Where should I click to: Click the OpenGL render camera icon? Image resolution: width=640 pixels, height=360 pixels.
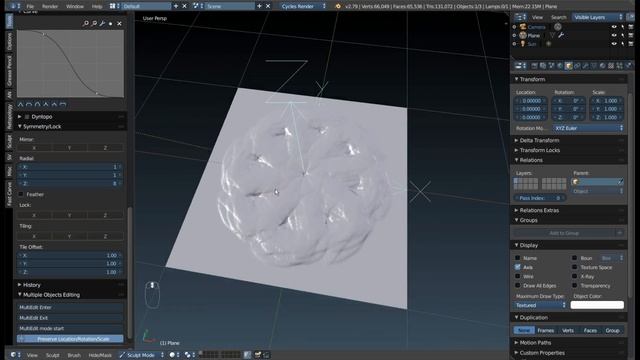pyautogui.click(x=258, y=355)
